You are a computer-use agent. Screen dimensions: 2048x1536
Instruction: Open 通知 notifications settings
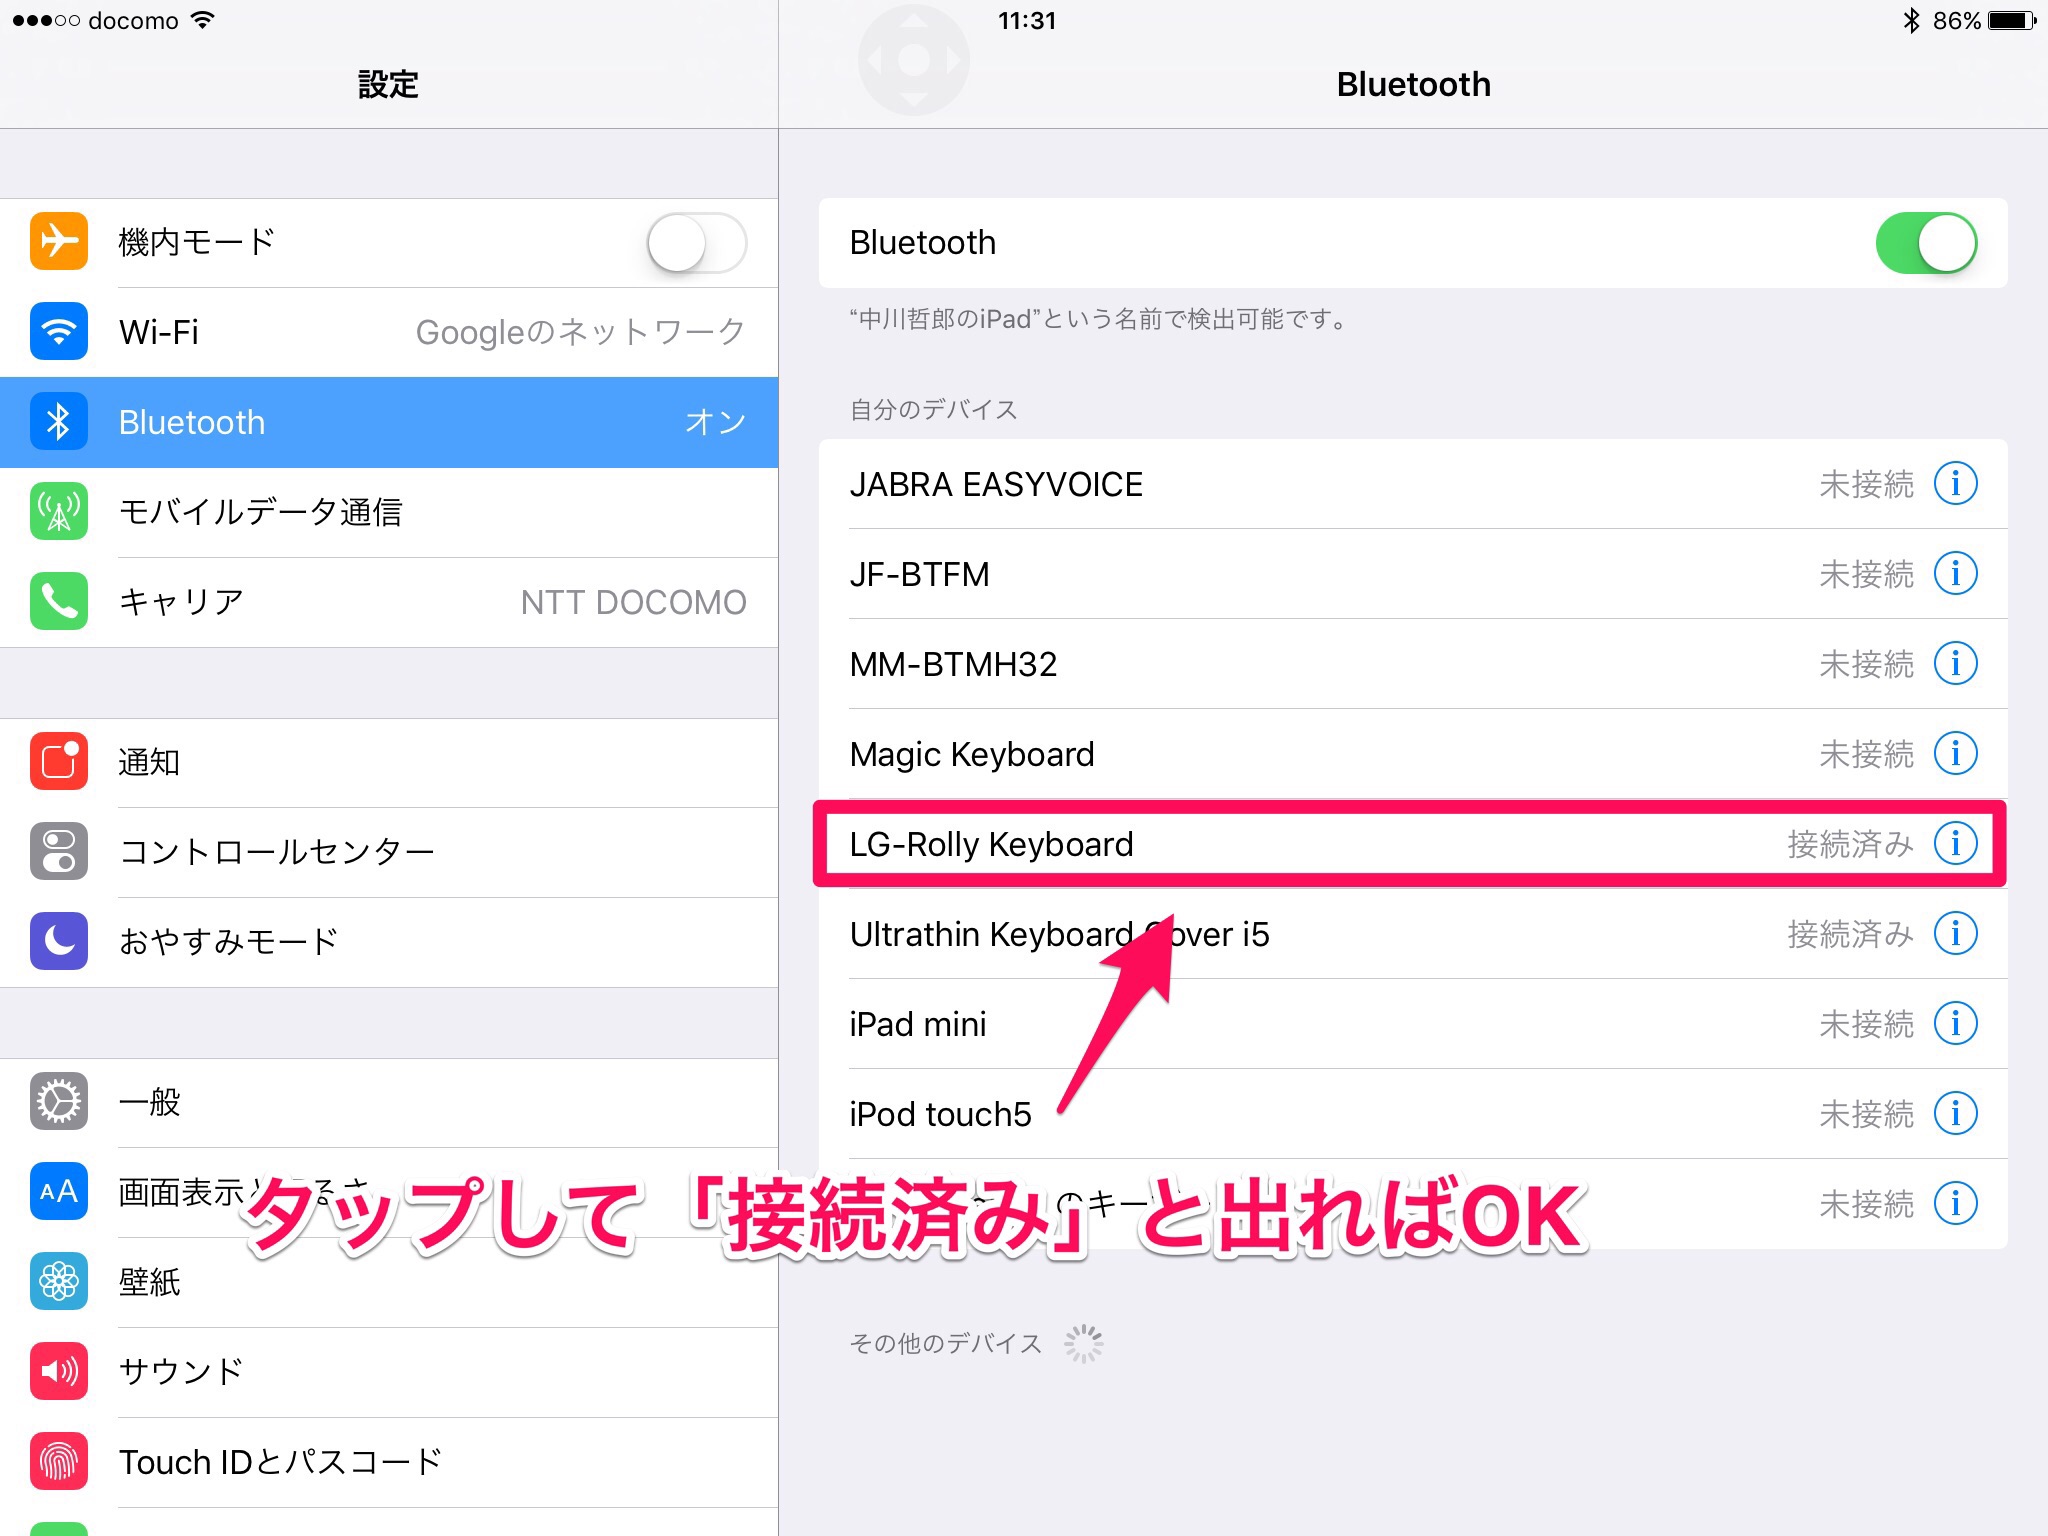[x=390, y=762]
